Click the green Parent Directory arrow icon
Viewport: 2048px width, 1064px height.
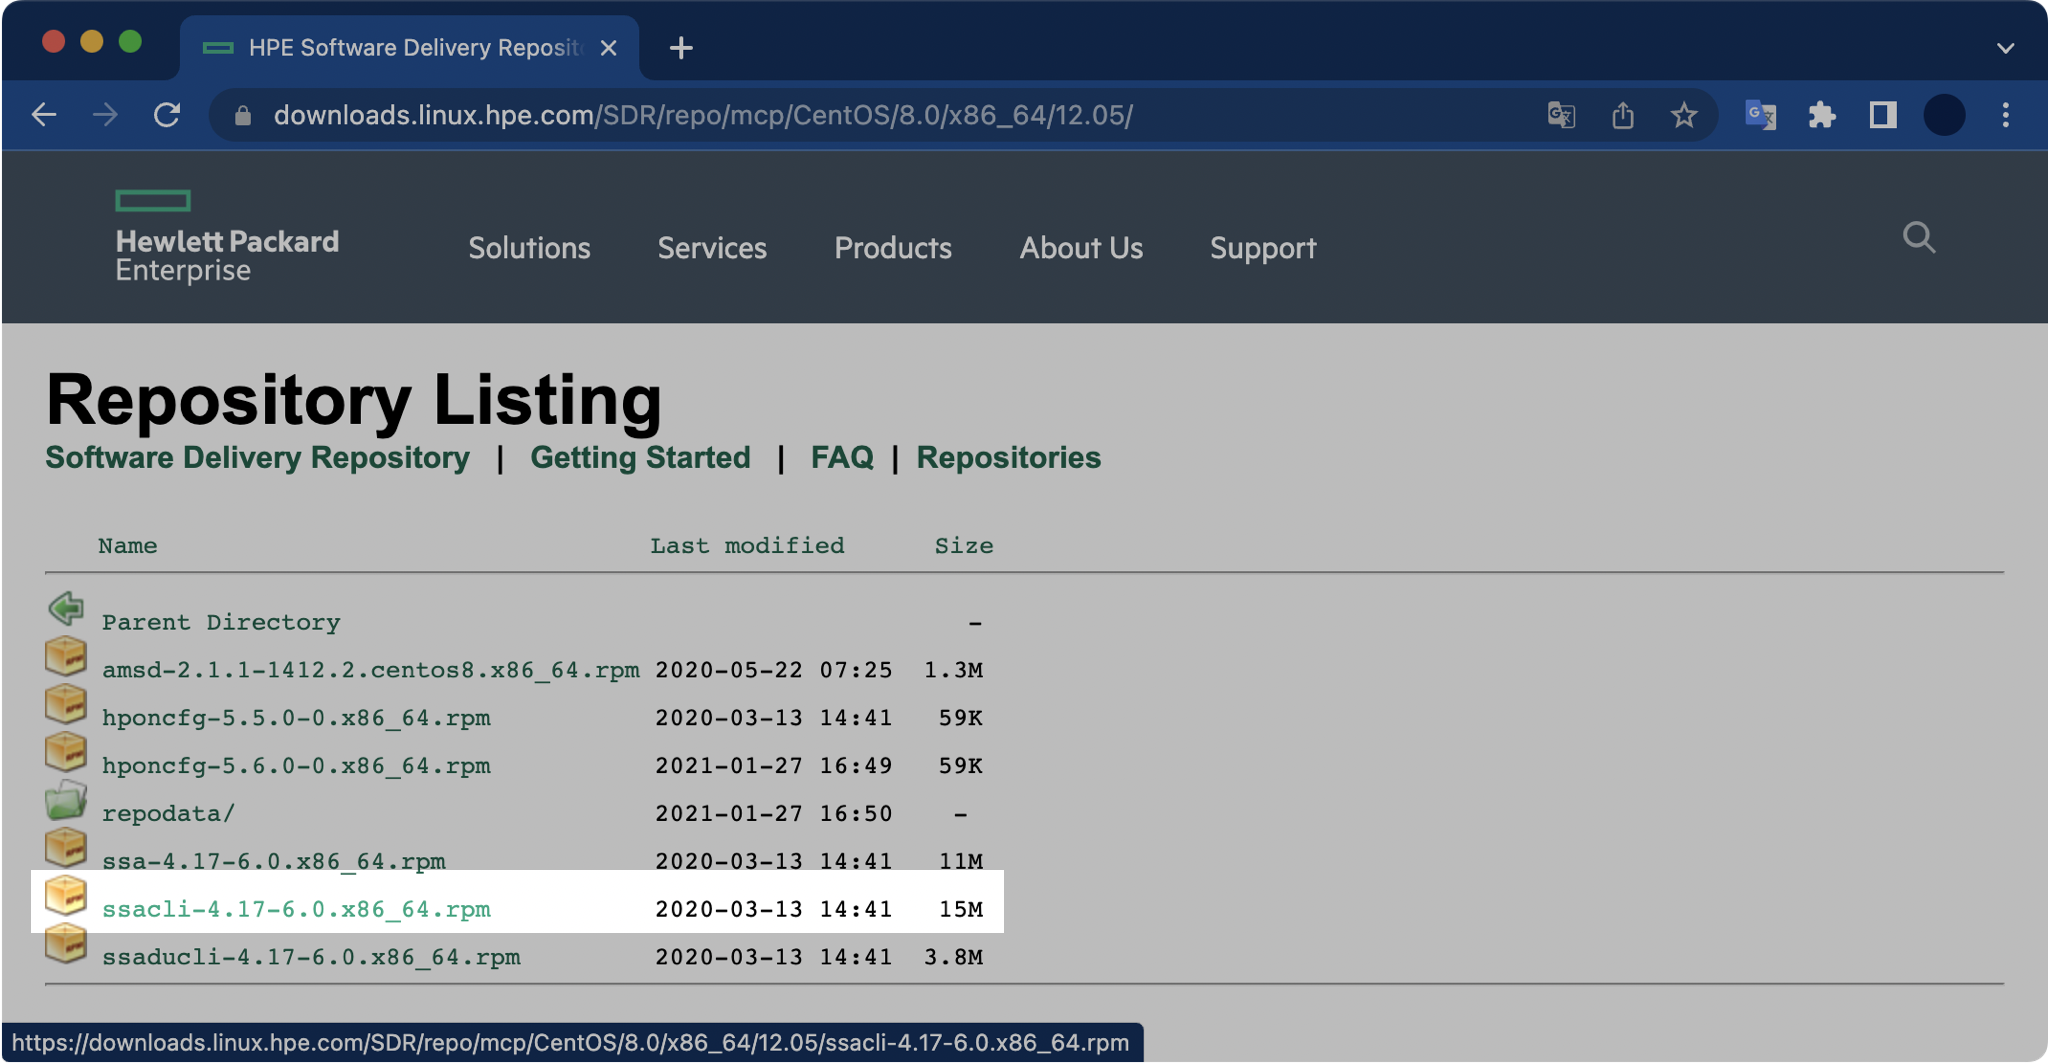pyautogui.click(x=66, y=608)
